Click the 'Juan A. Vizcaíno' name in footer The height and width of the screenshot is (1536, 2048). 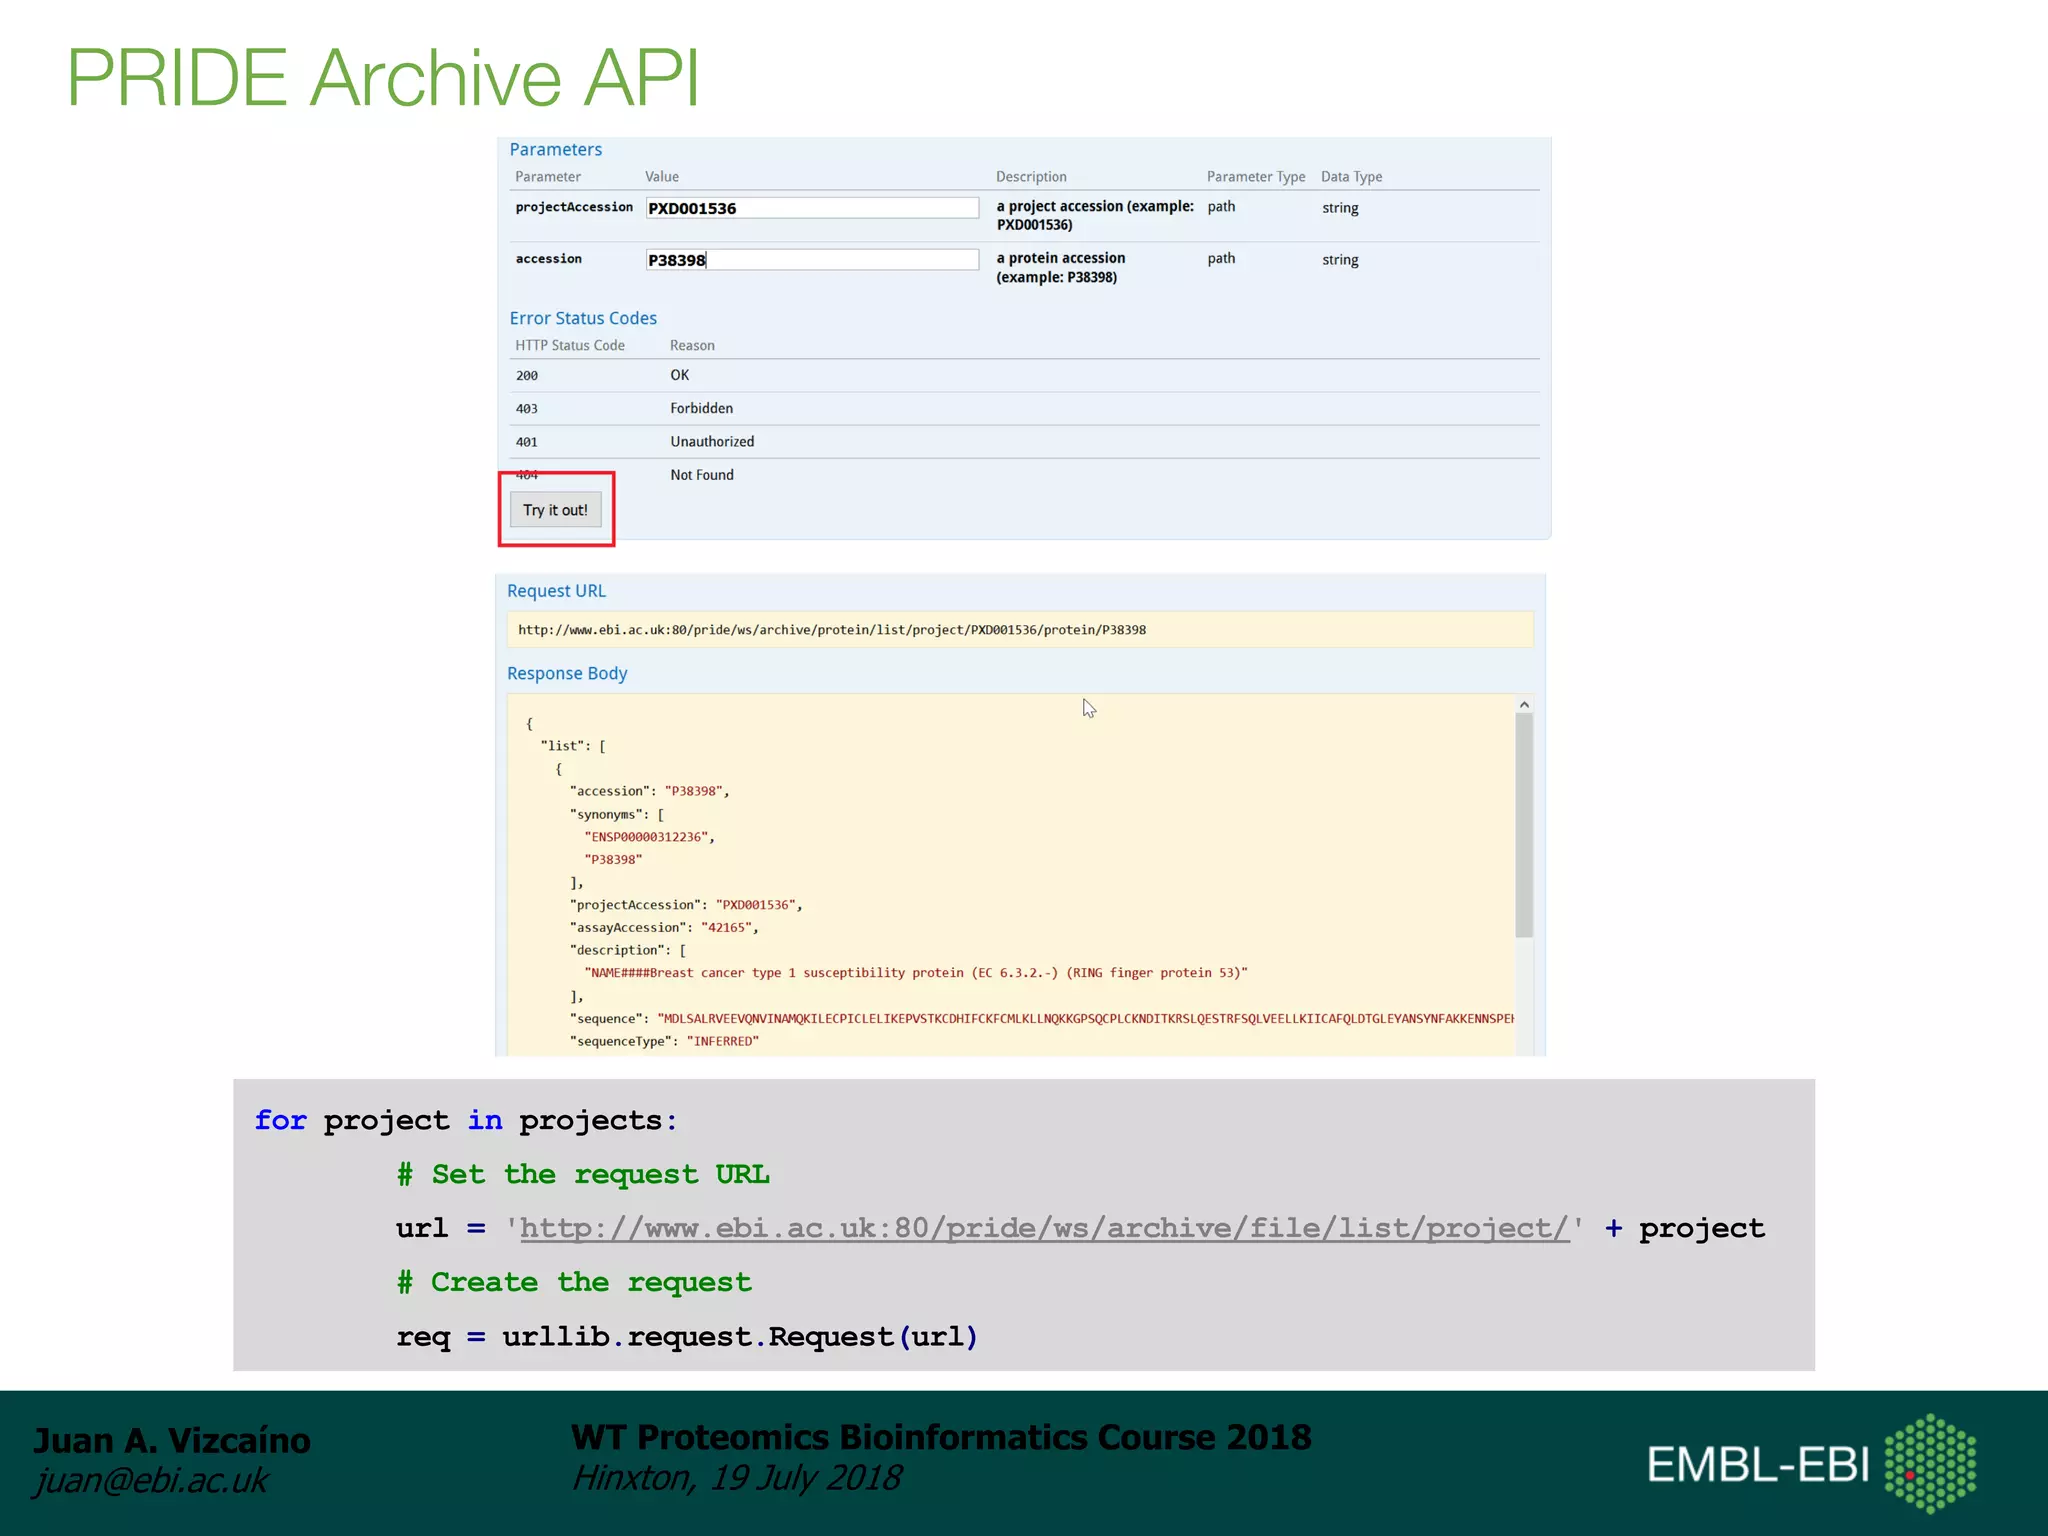(x=172, y=1441)
